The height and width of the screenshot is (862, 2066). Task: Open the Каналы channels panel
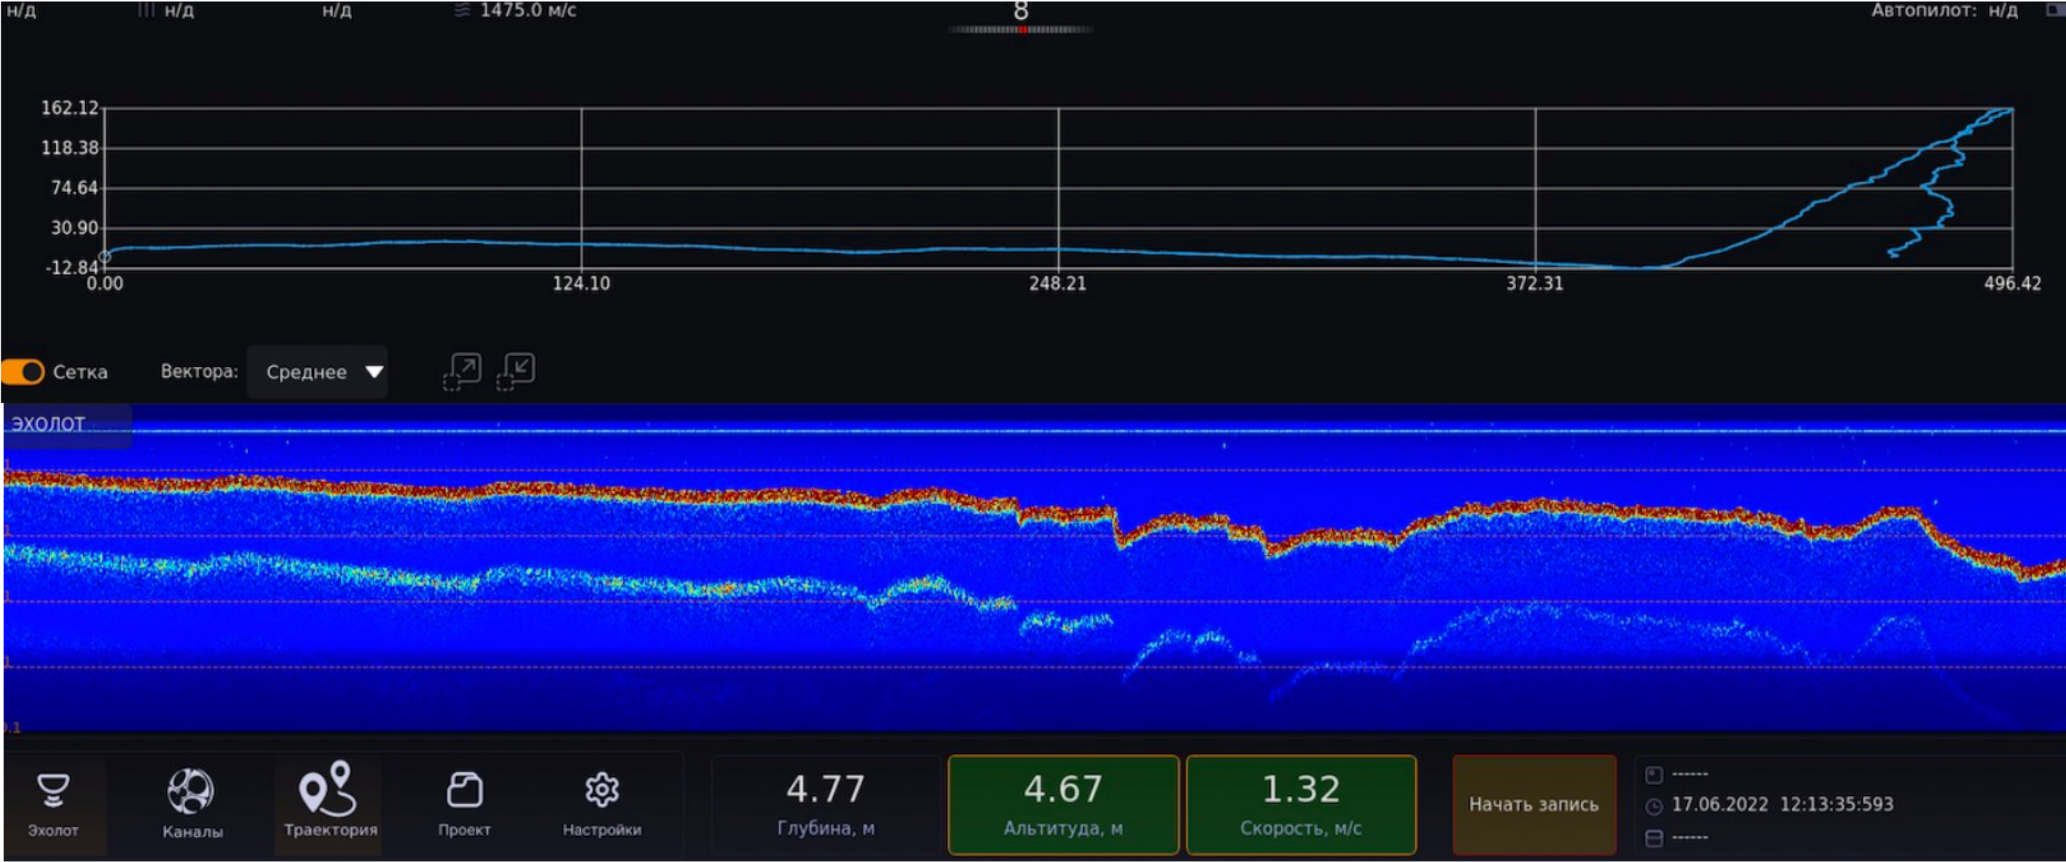point(191,804)
